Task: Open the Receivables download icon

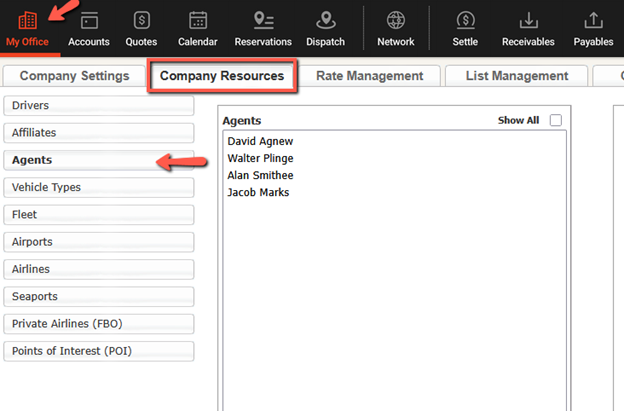Action: (529, 20)
